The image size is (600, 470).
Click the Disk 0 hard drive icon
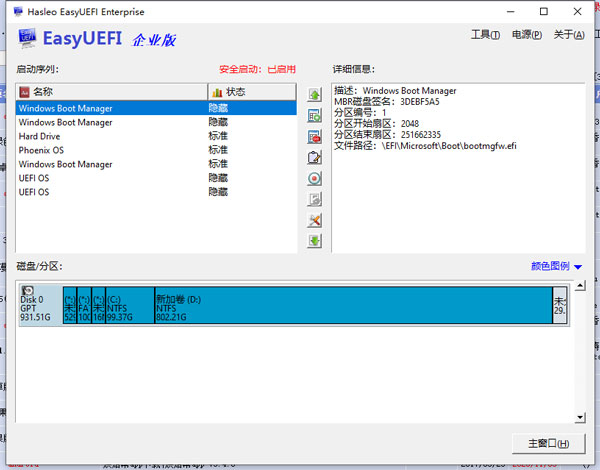[x=27, y=290]
